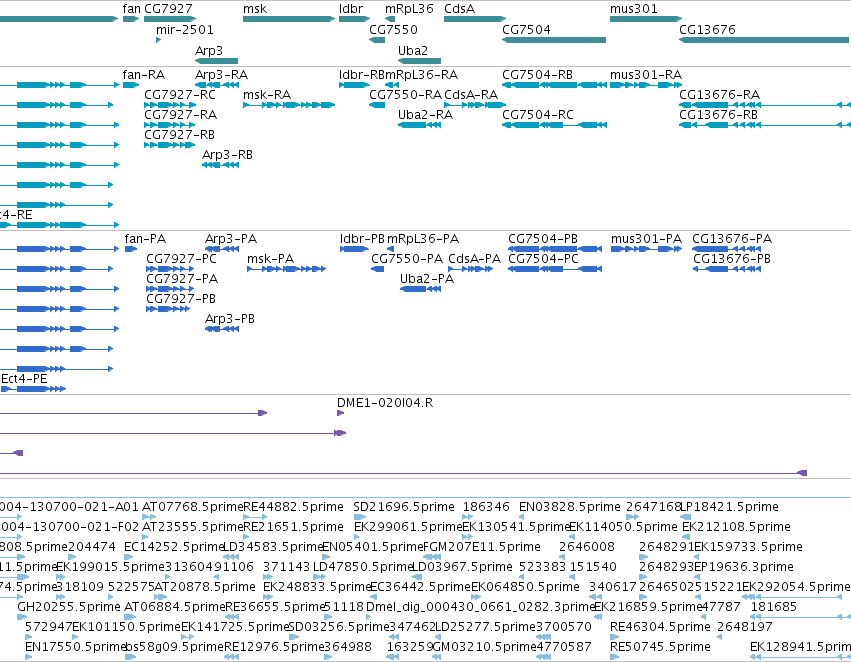This screenshot has width=851, height=662.
Task: Click the CG7504-RC transcript label
Action: click(x=538, y=114)
